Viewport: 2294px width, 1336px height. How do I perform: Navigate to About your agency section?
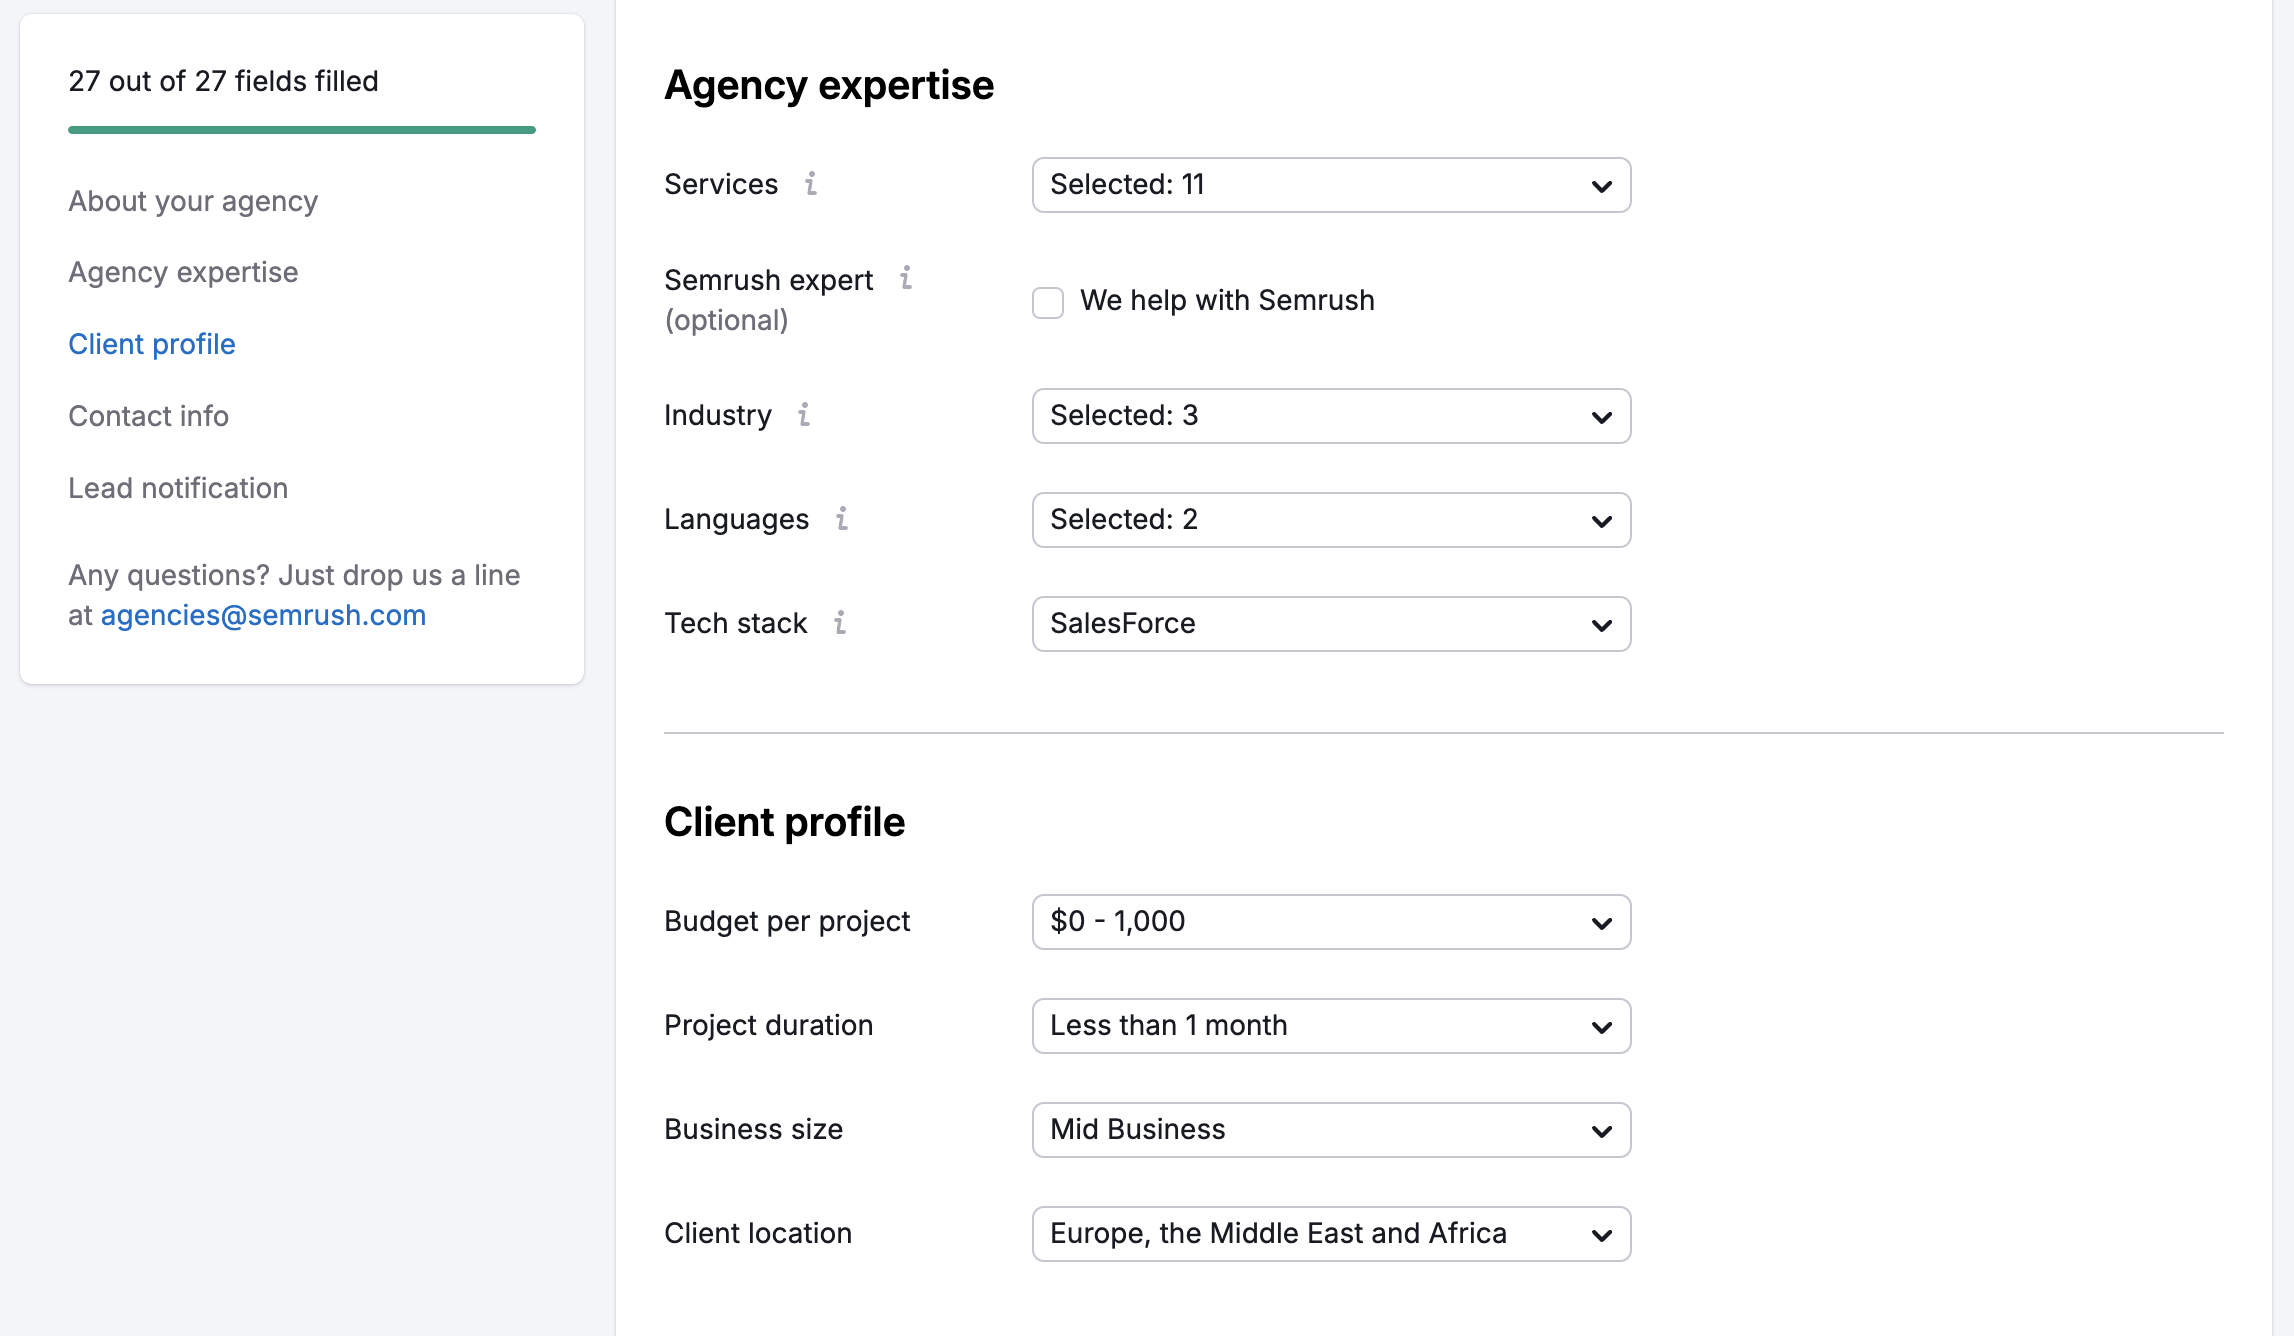192,200
